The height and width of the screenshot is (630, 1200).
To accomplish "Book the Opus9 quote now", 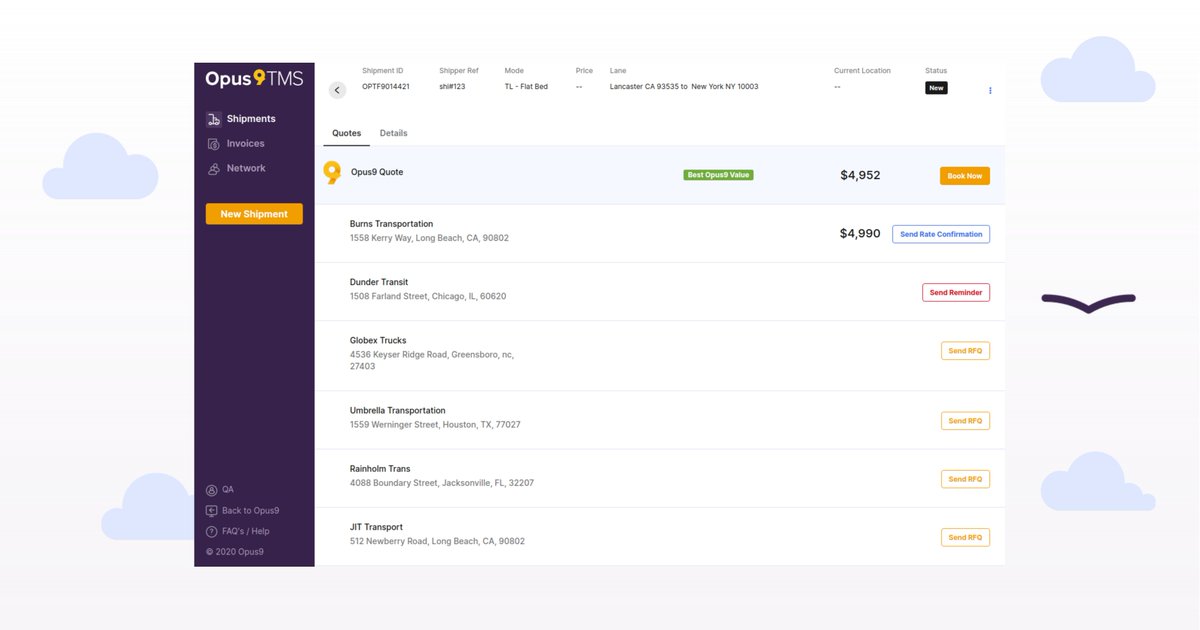I will point(965,176).
